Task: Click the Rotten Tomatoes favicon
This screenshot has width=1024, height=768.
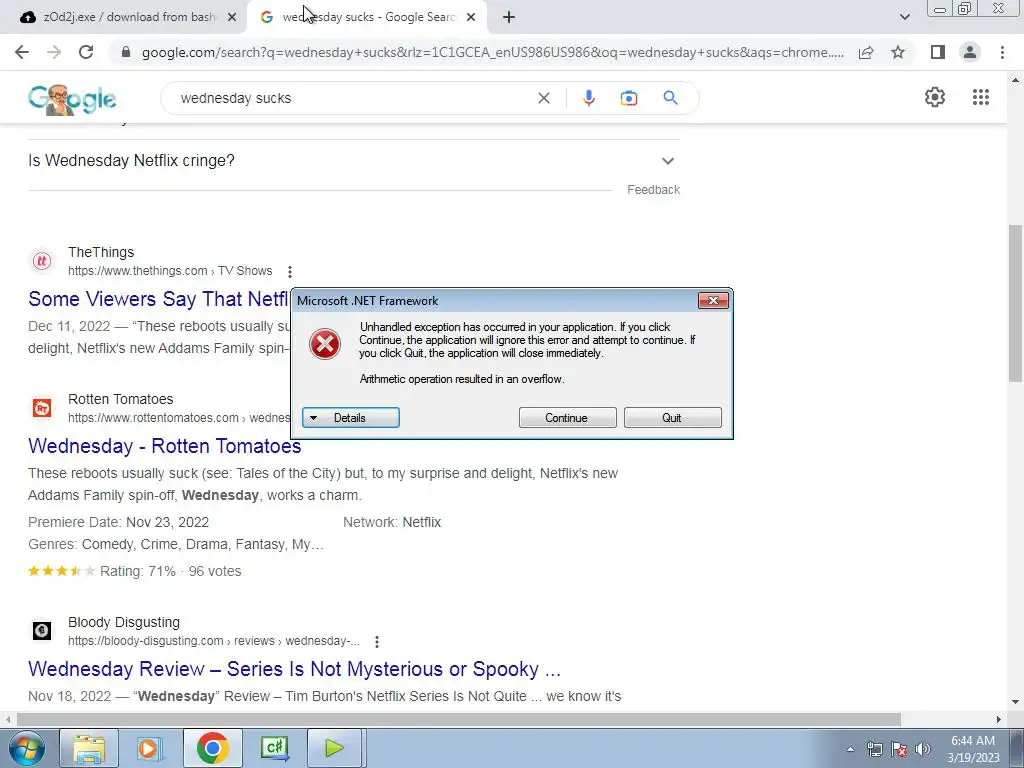Action: (x=42, y=408)
